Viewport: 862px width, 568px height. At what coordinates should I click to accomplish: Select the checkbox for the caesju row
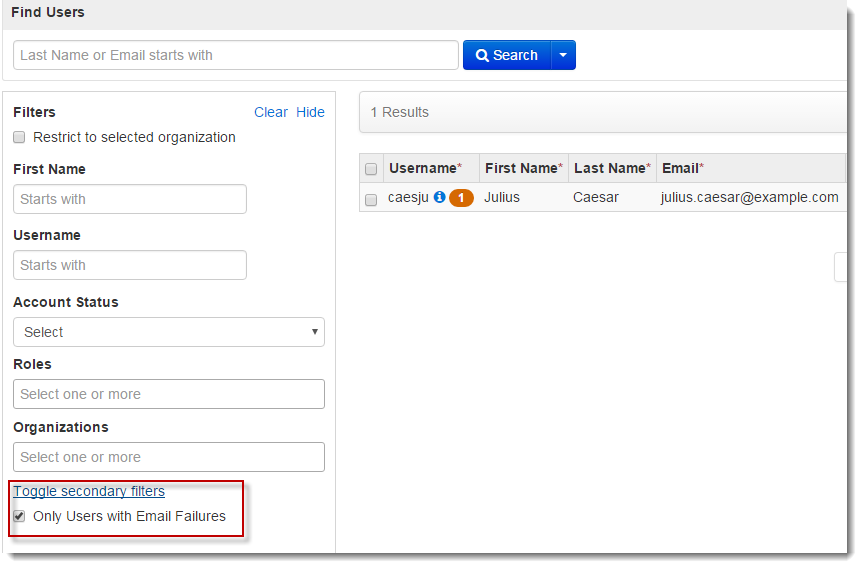click(371, 199)
